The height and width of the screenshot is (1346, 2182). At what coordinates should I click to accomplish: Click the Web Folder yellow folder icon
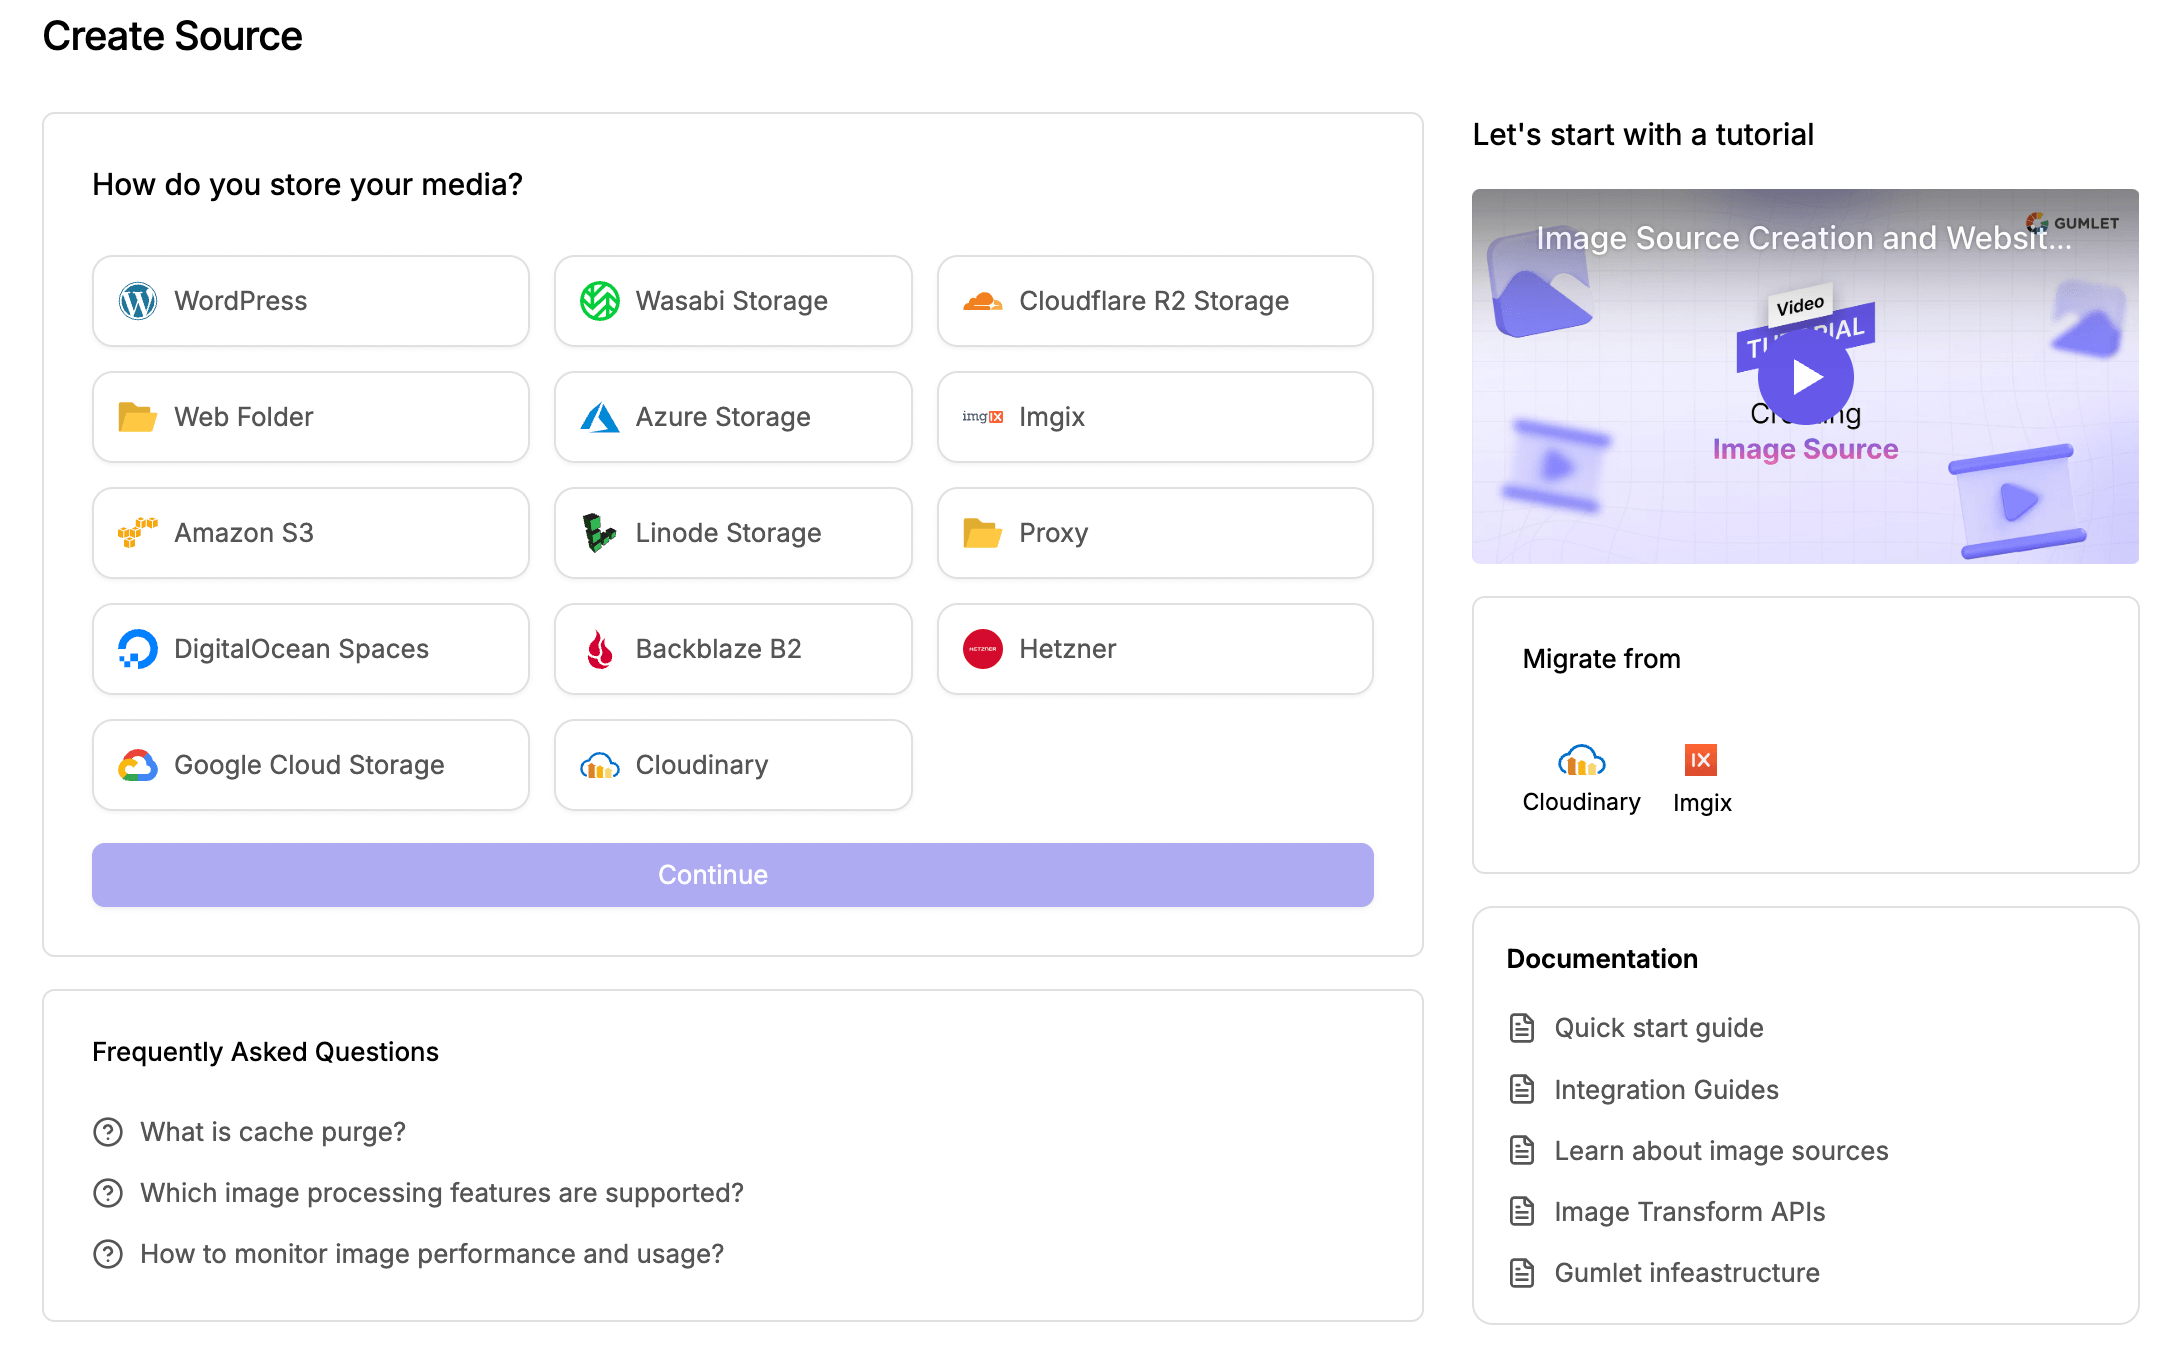point(138,417)
